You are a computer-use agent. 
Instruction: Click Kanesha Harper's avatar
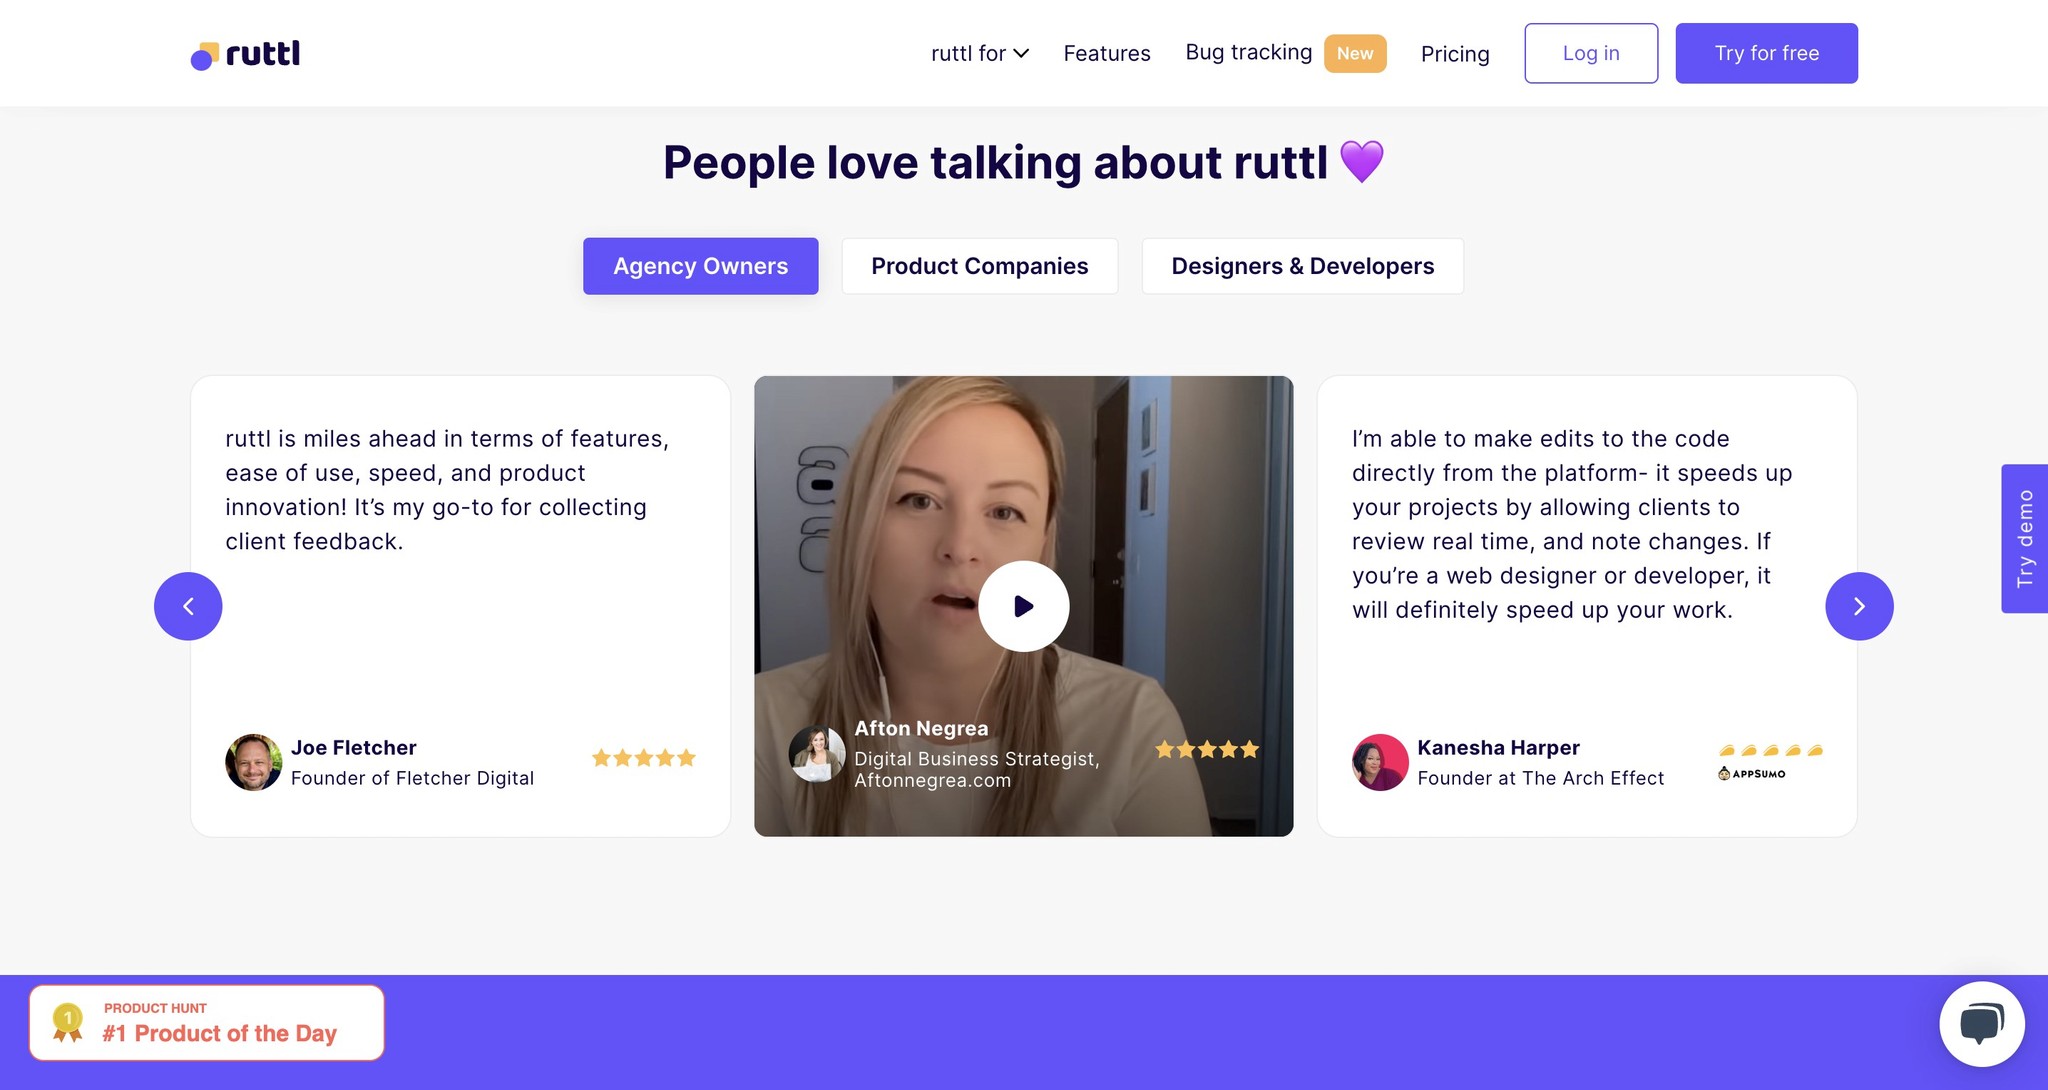pos(1380,762)
